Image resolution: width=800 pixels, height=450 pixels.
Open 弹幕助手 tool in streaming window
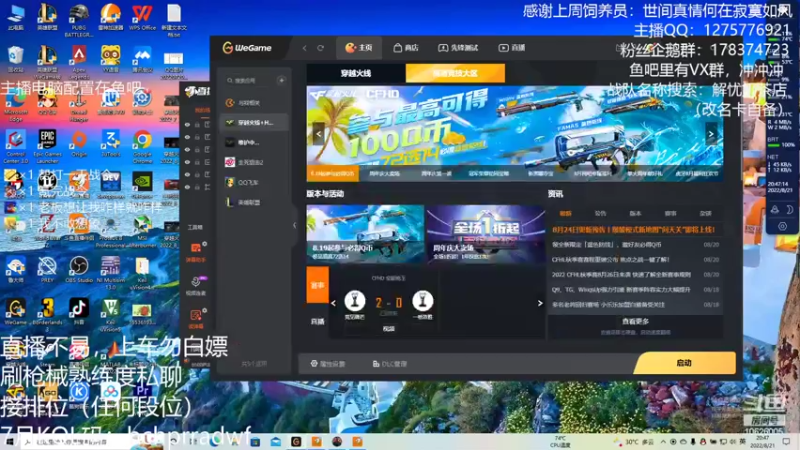(x=196, y=252)
